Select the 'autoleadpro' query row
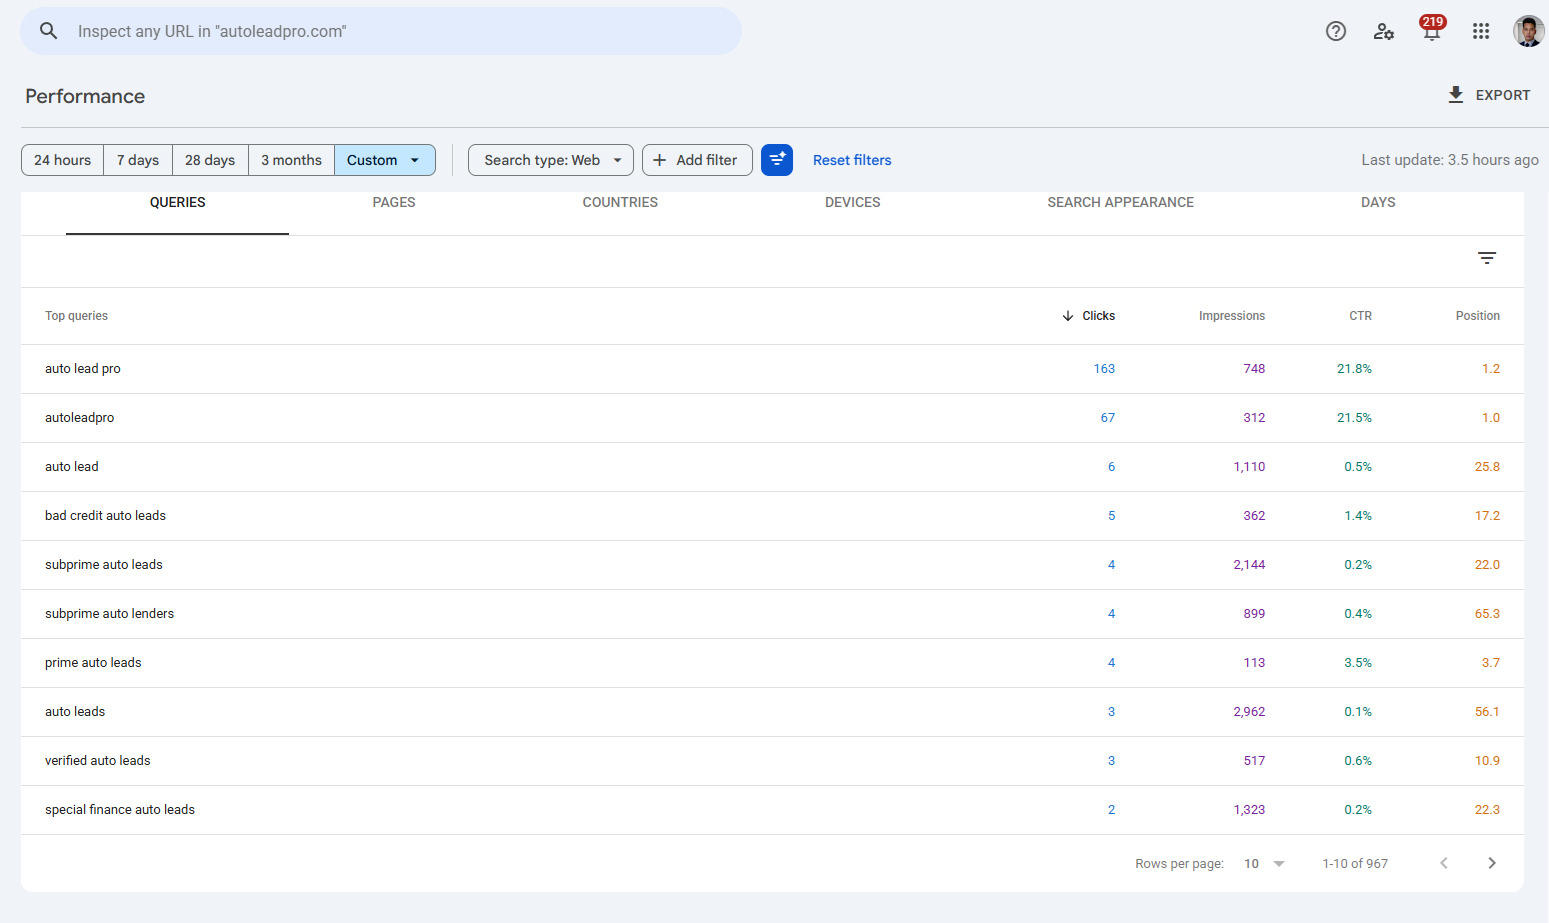The width and height of the screenshot is (1549, 923). (772, 418)
